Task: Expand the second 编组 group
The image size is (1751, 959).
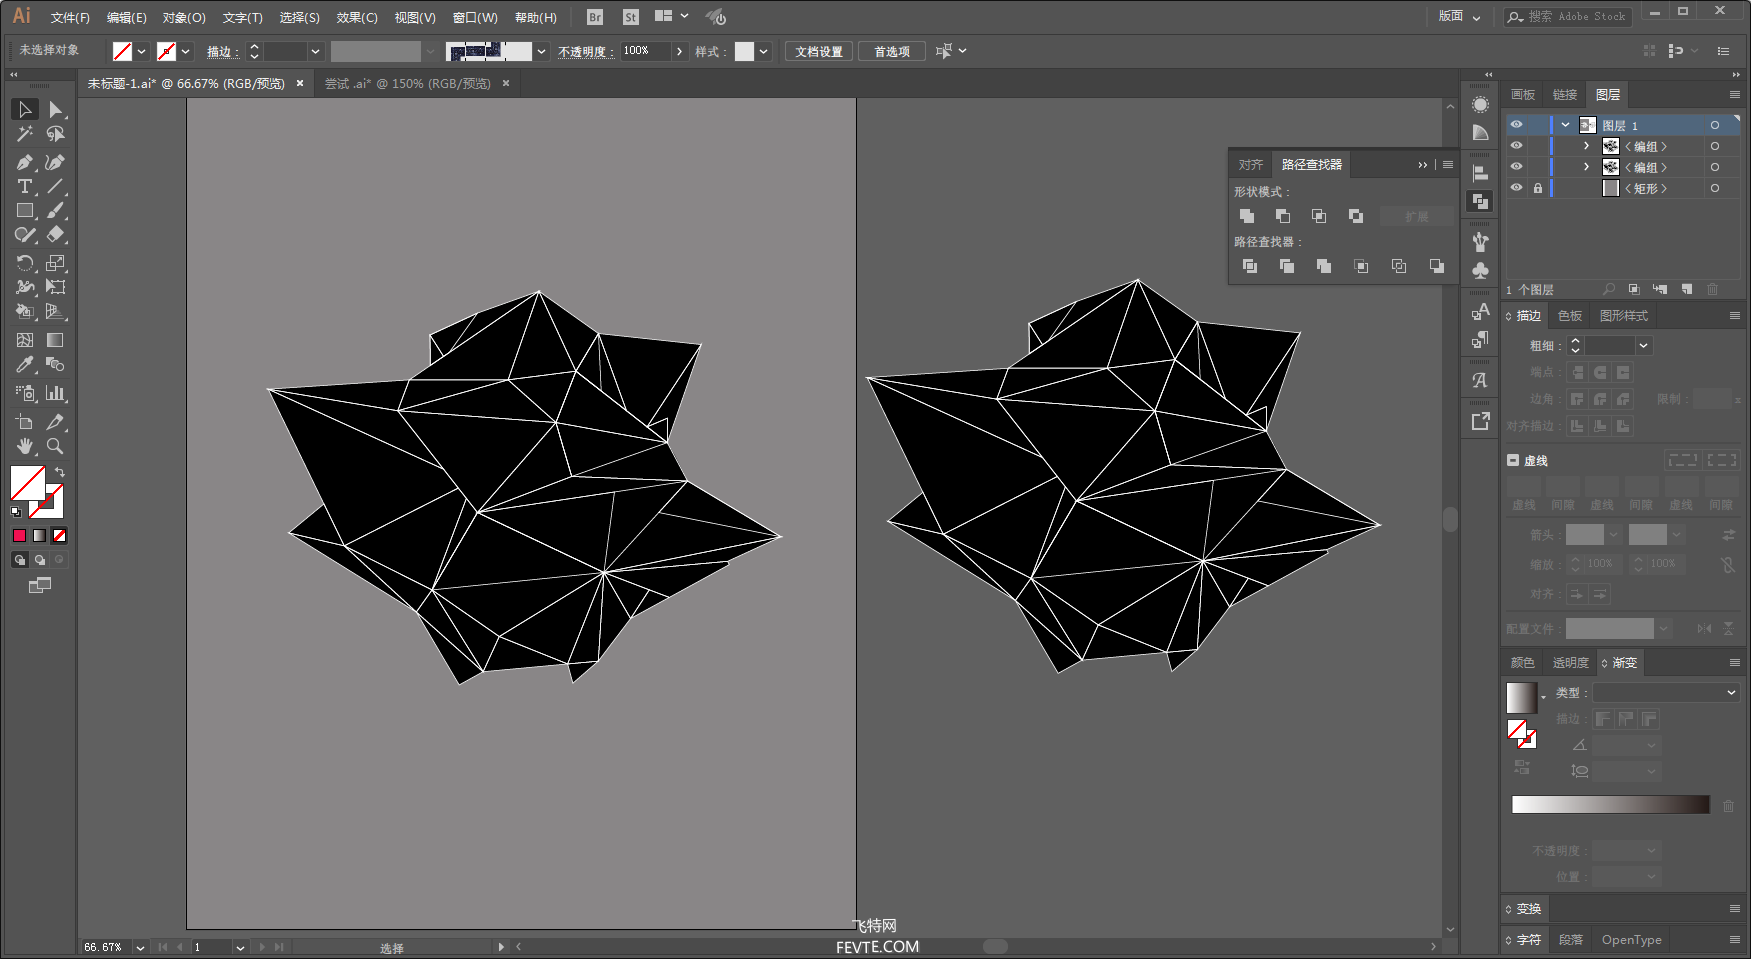Action: [x=1587, y=167]
